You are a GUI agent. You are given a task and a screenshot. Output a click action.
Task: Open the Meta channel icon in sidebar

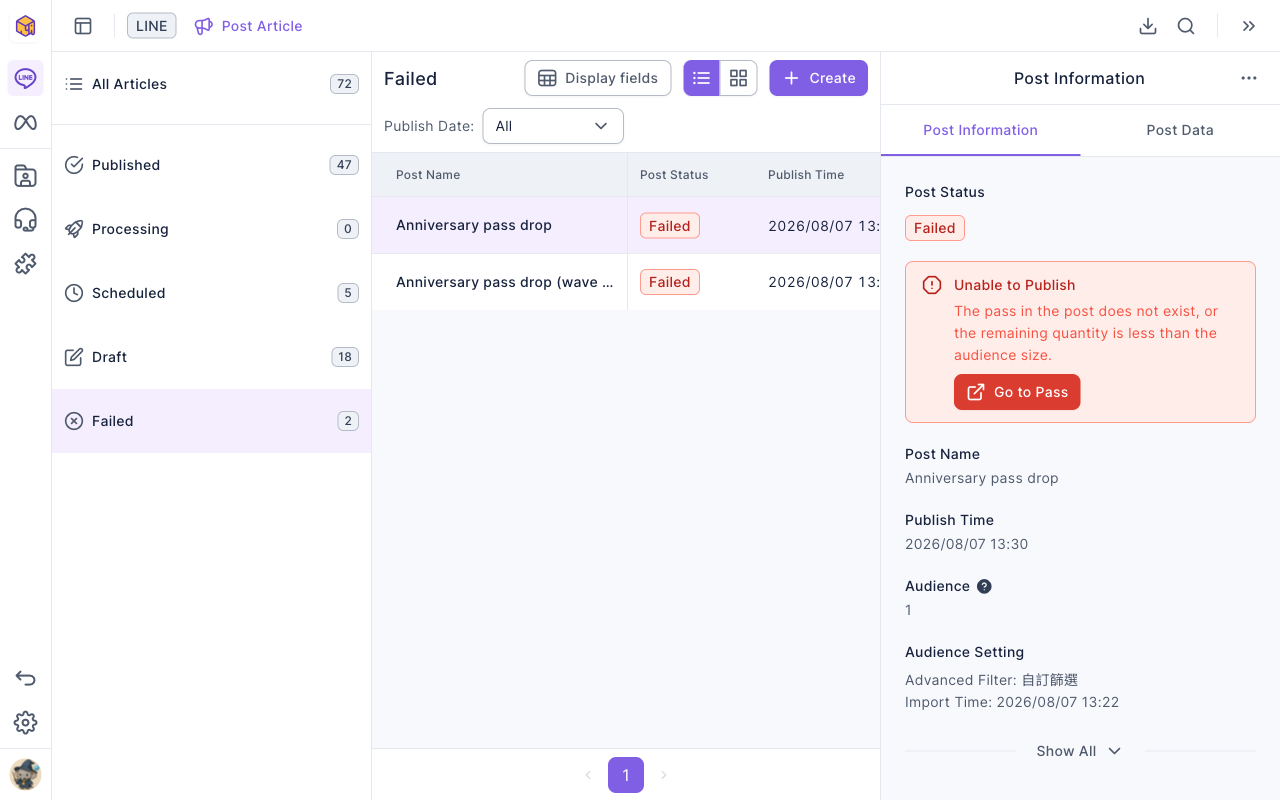(25, 123)
